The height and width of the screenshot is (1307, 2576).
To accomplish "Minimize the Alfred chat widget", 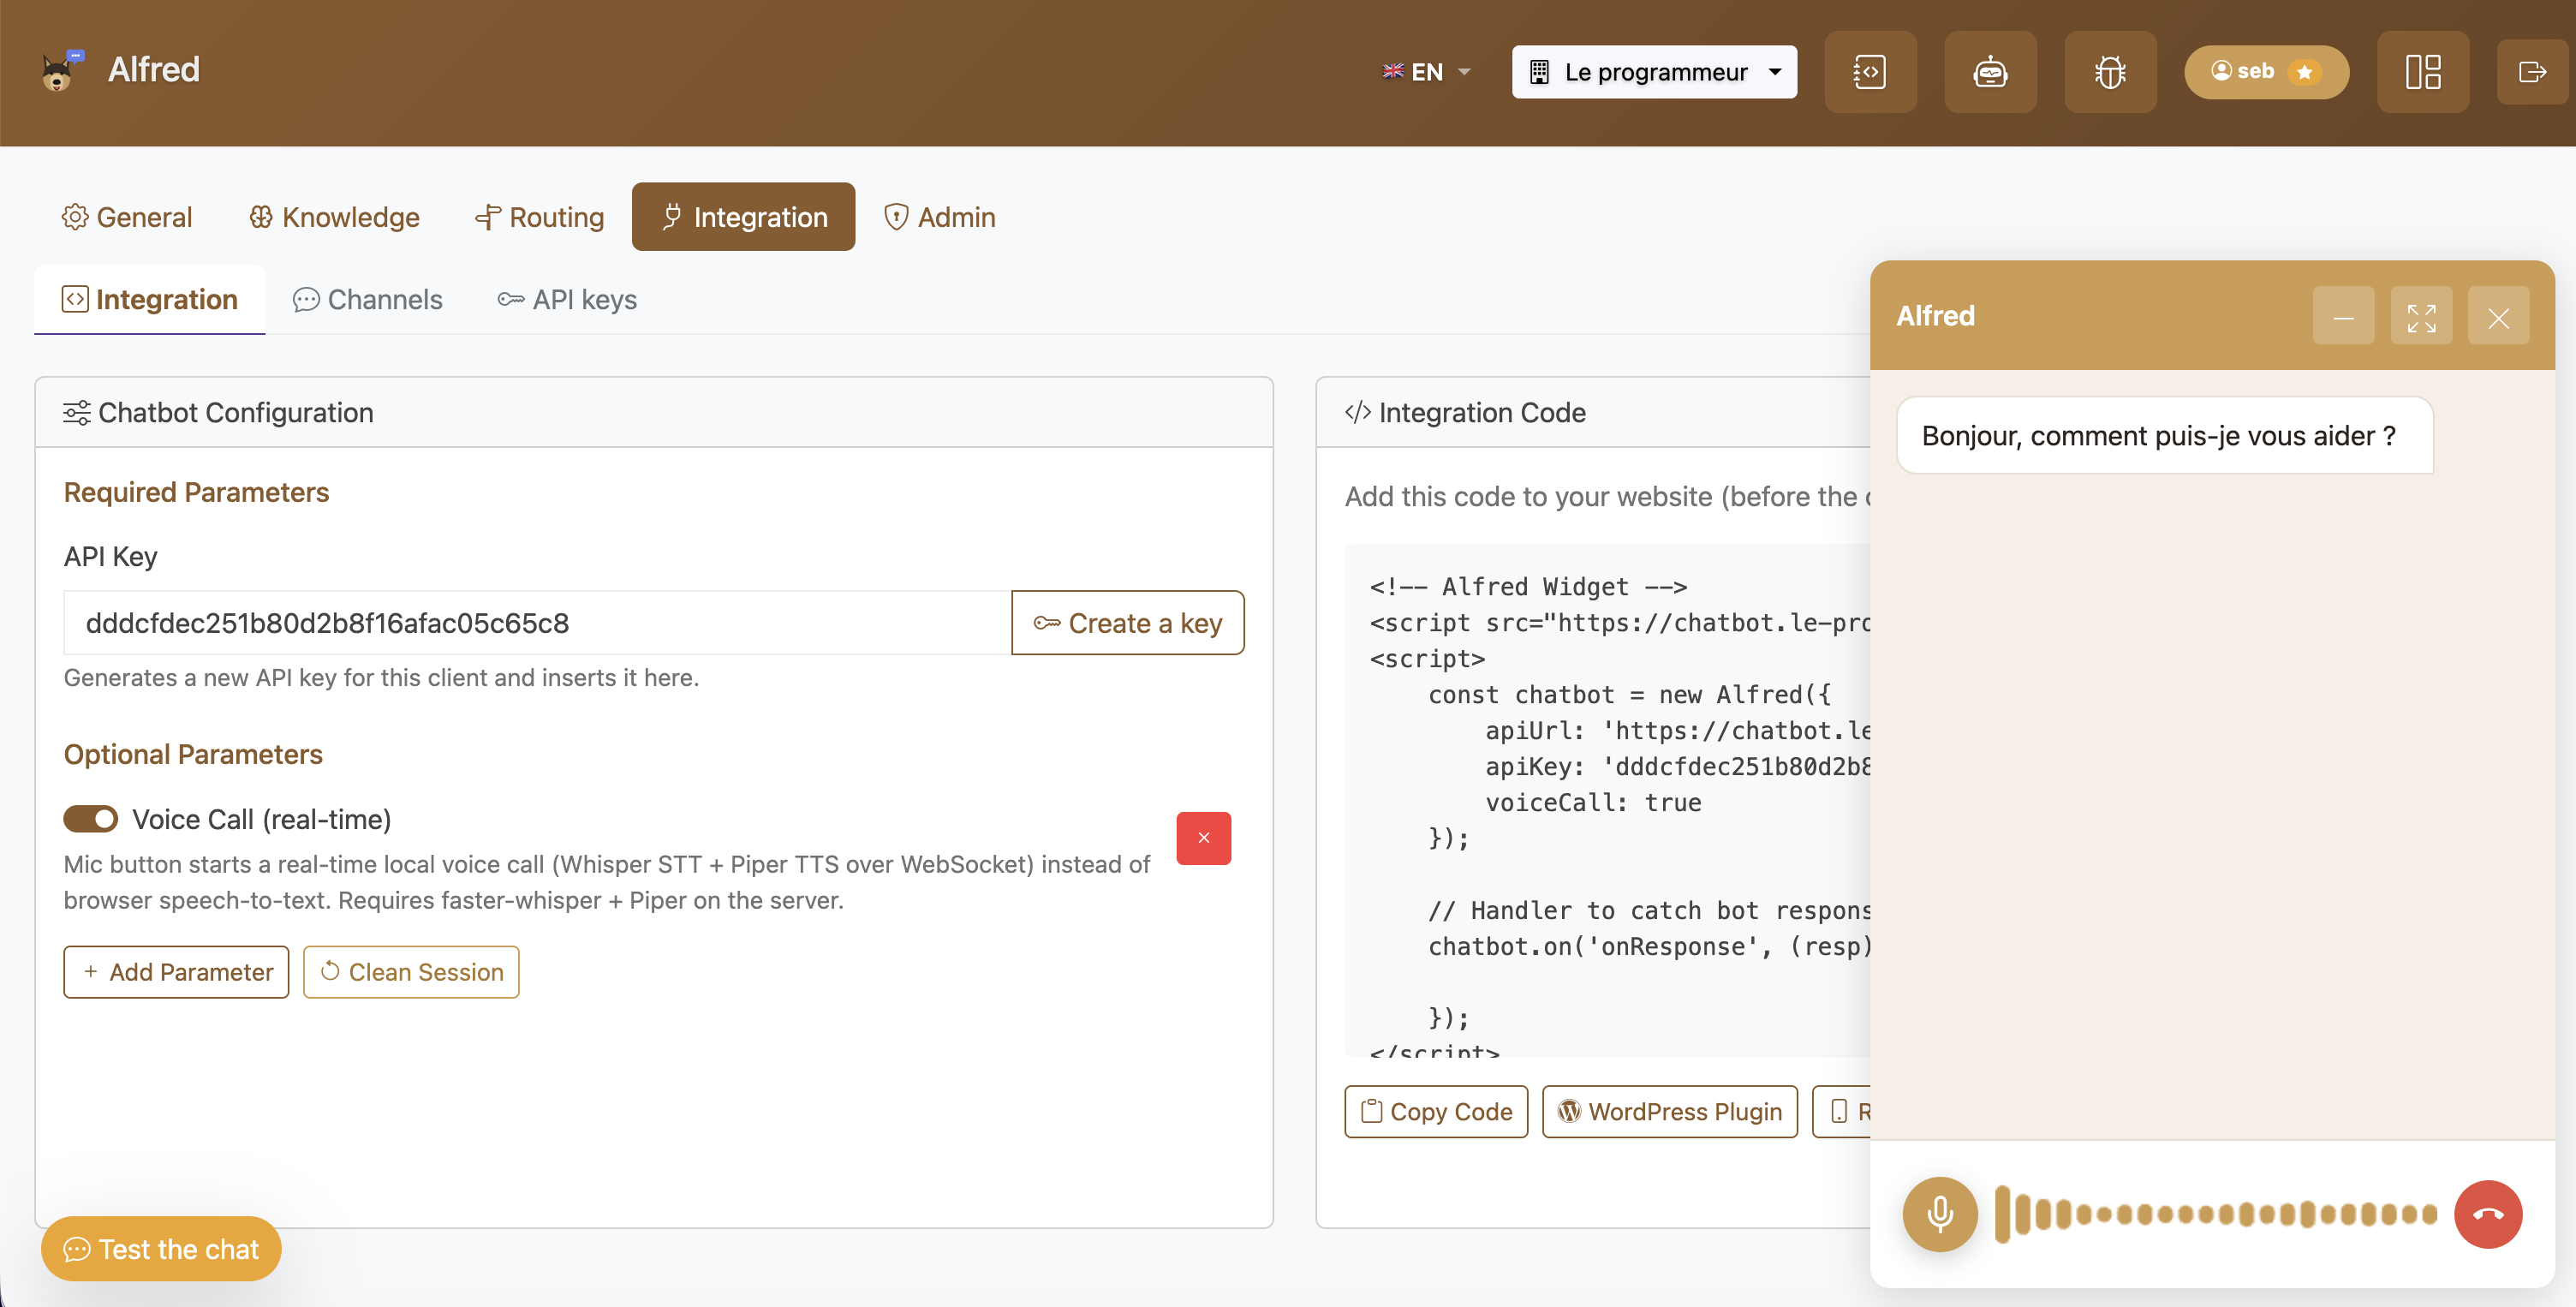I will click(x=2343, y=316).
